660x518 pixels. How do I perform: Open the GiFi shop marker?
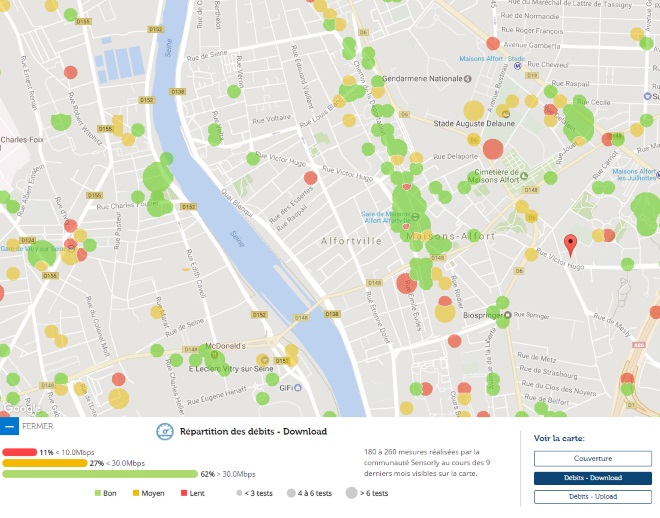pos(298,388)
